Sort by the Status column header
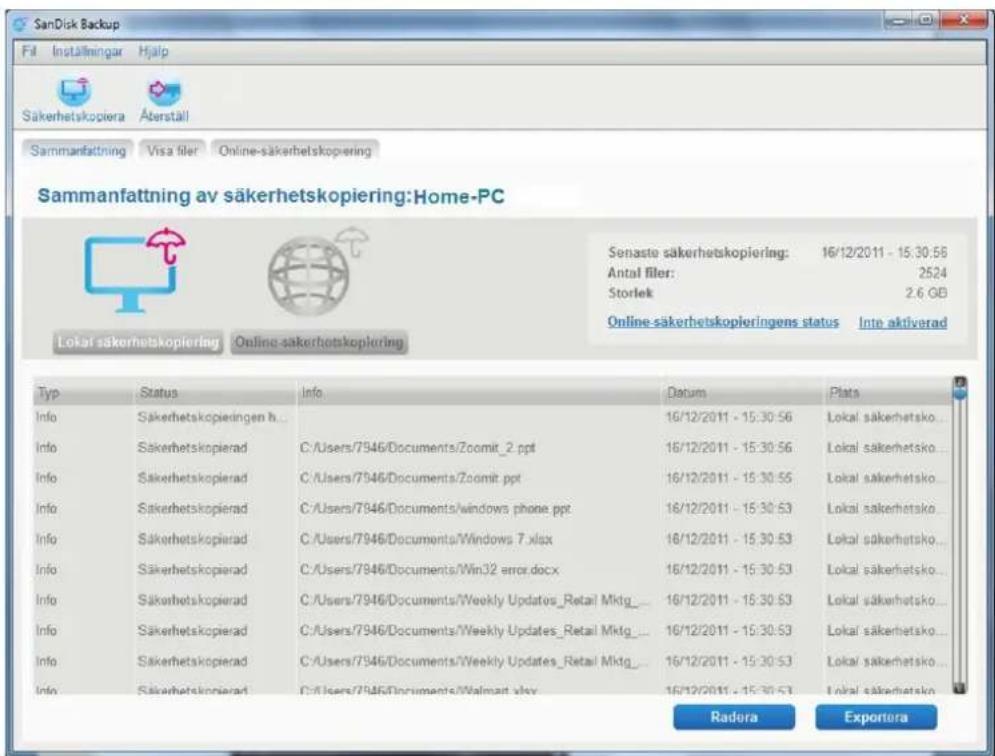 [214, 393]
